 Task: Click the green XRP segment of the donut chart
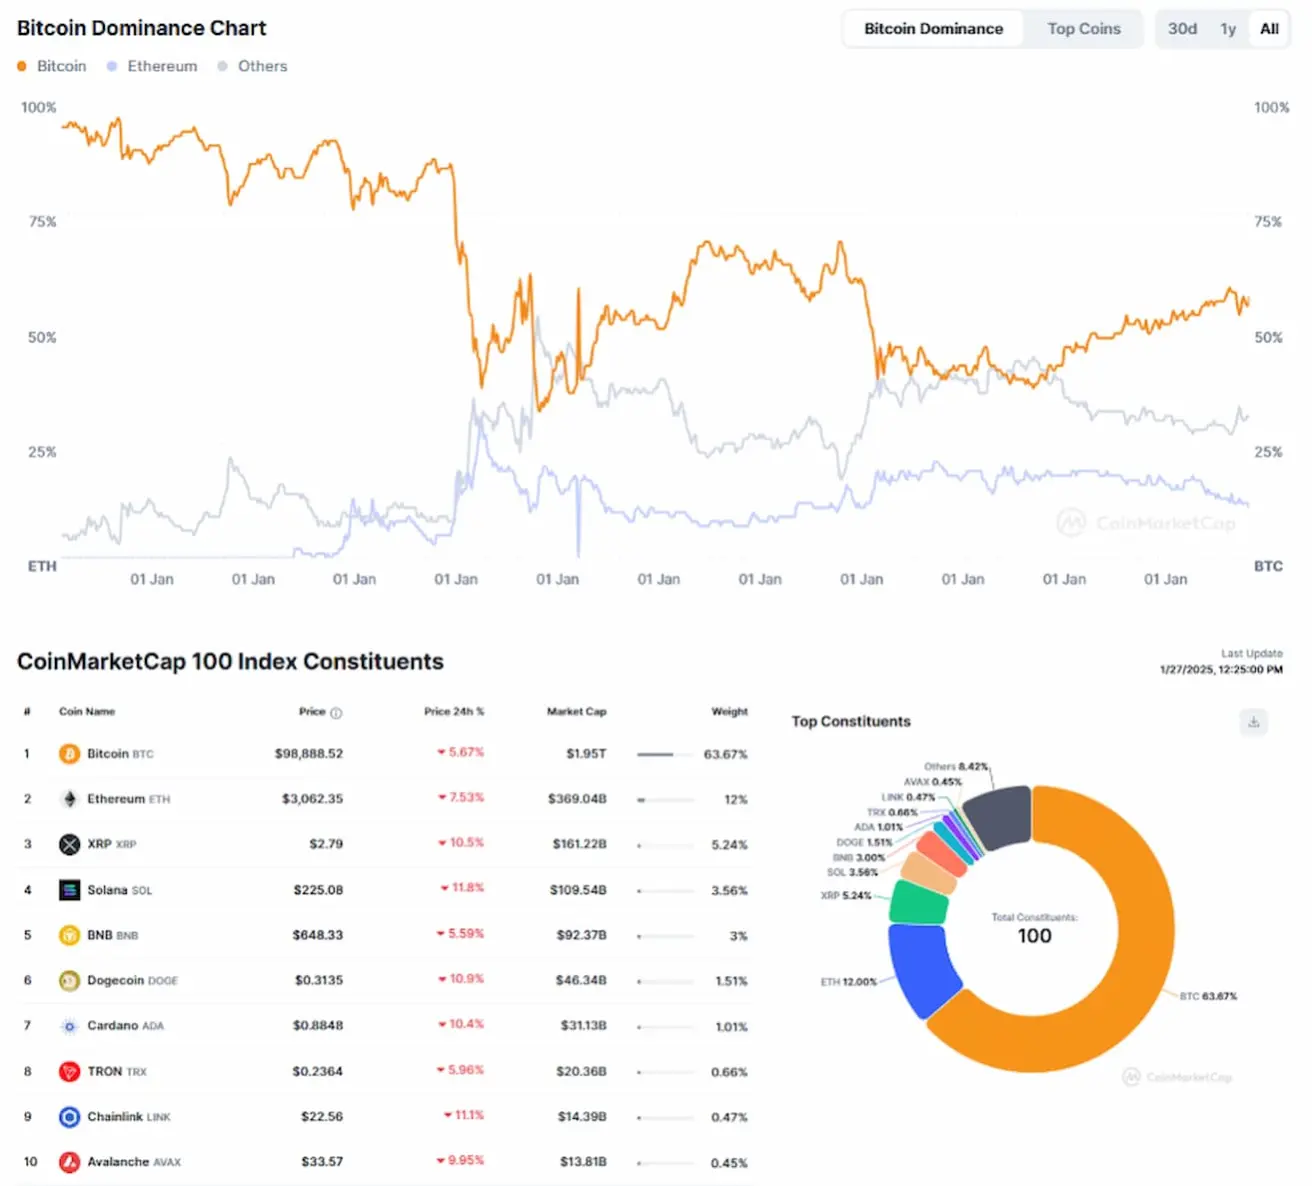(x=918, y=902)
